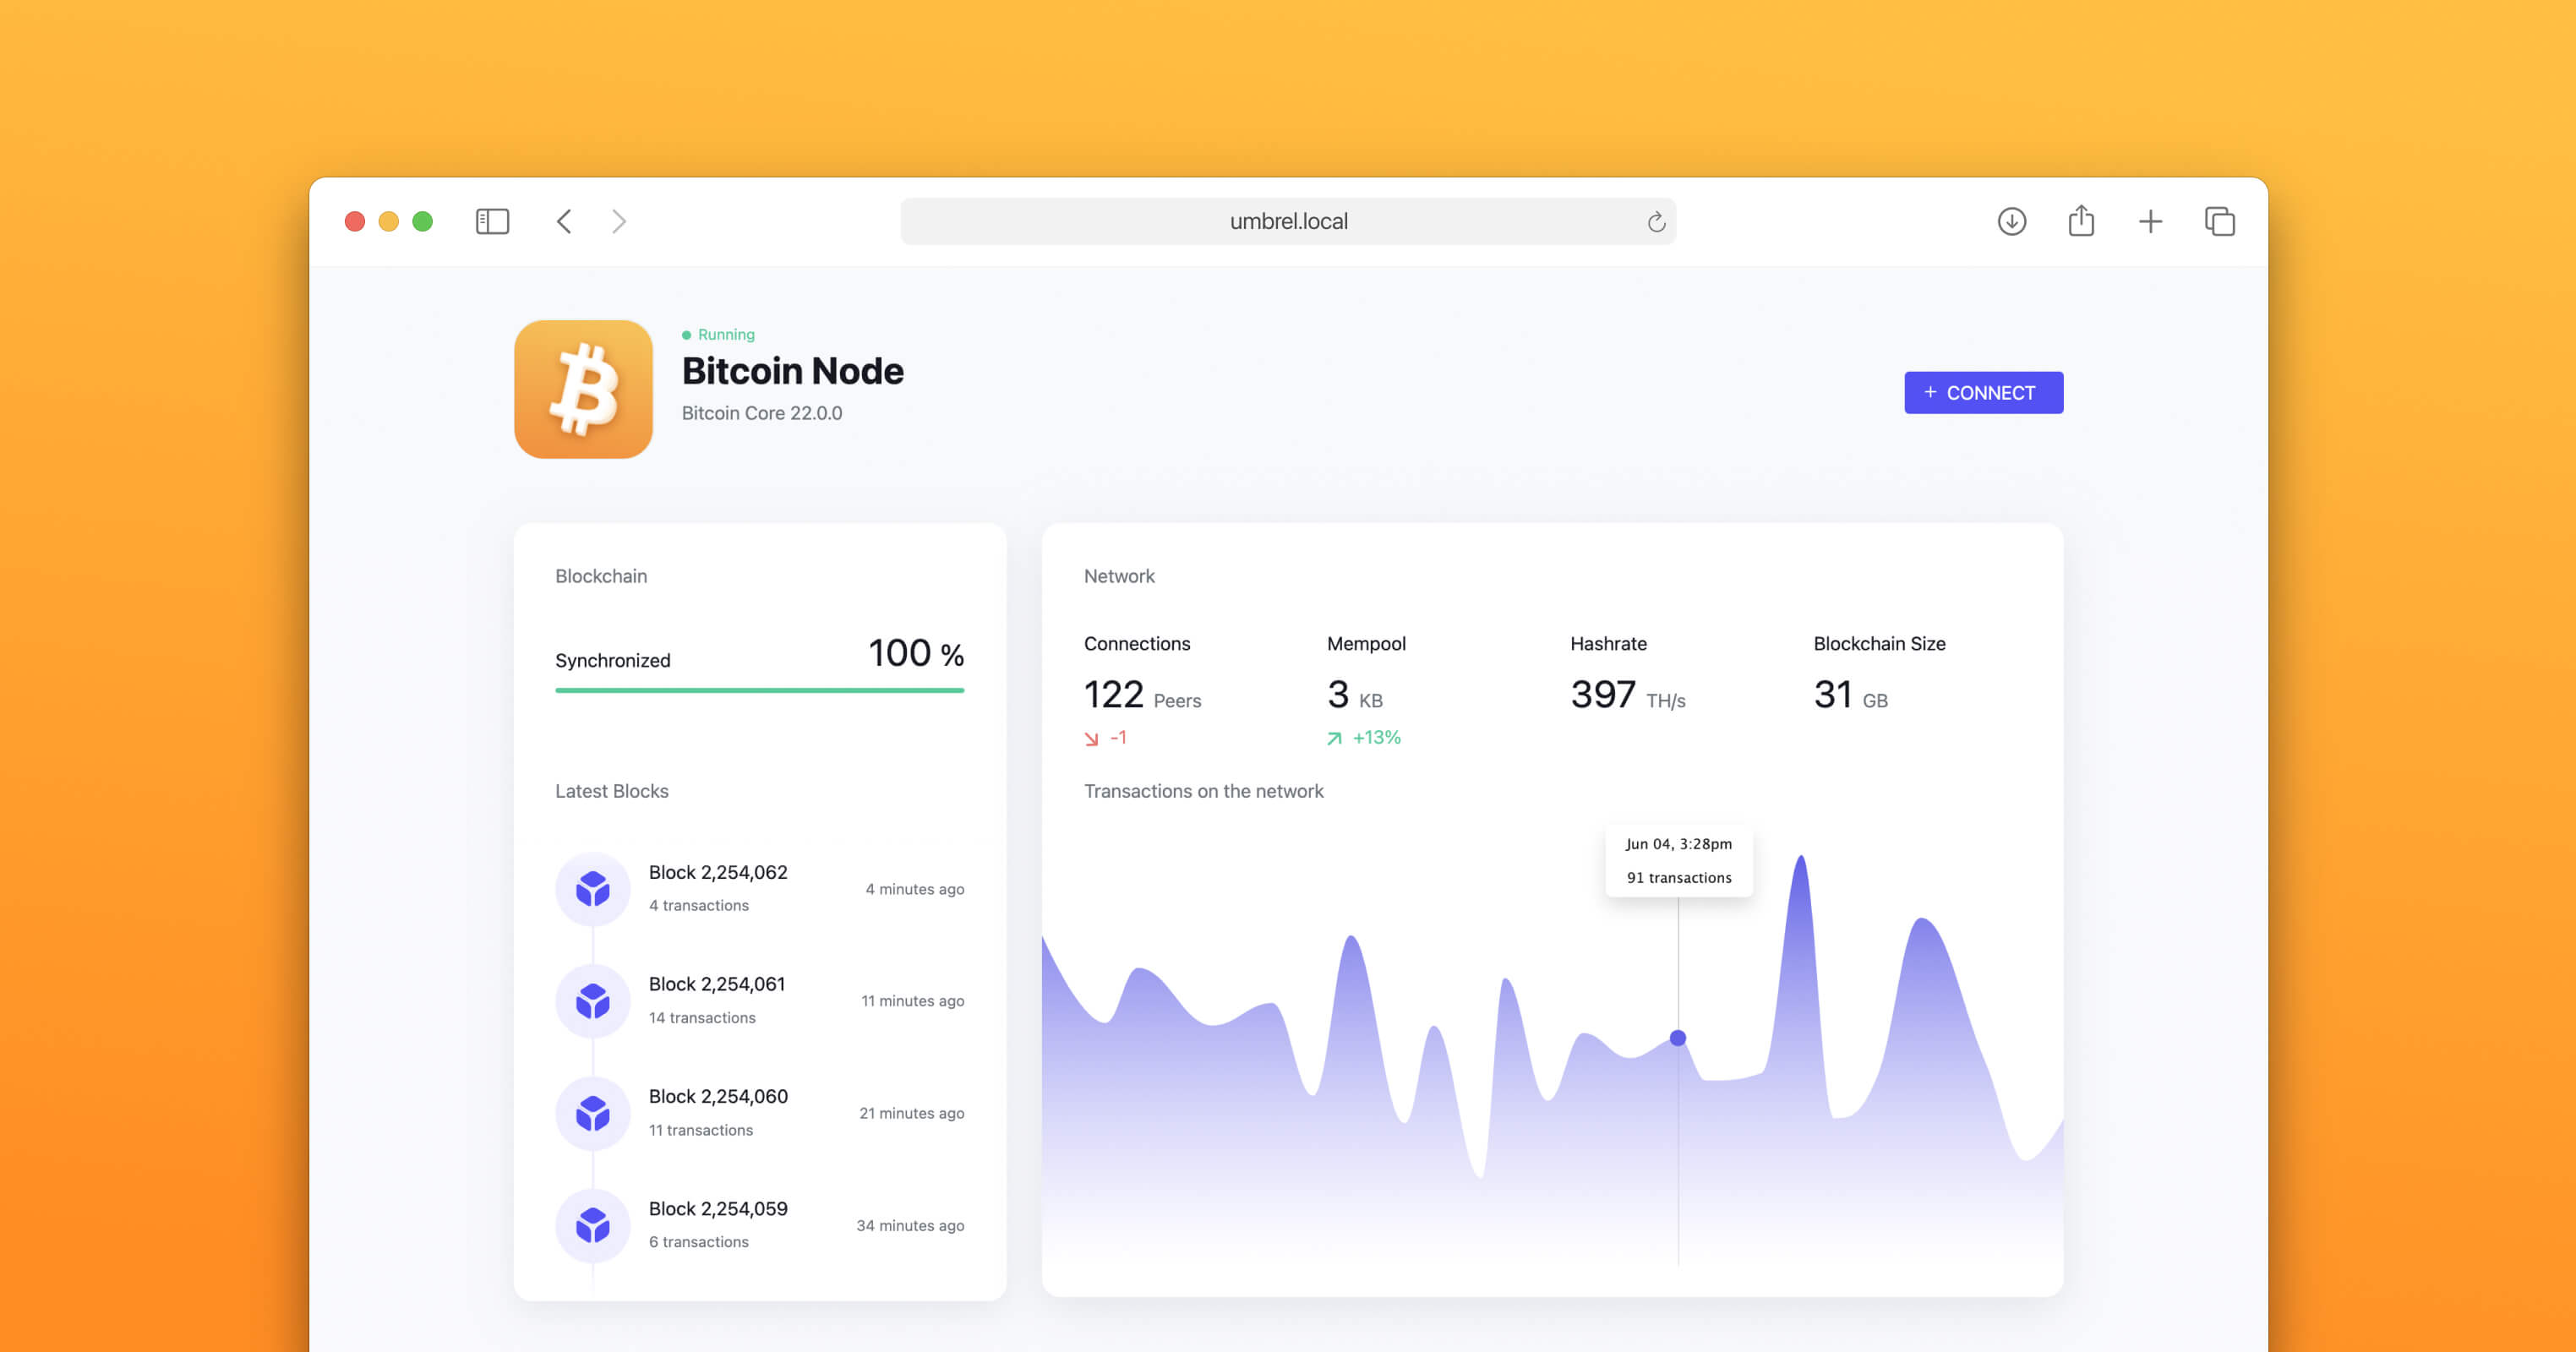Minimize the window with yellow button
The height and width of the screenshot is (1352, 2576).
click(388, 221)
